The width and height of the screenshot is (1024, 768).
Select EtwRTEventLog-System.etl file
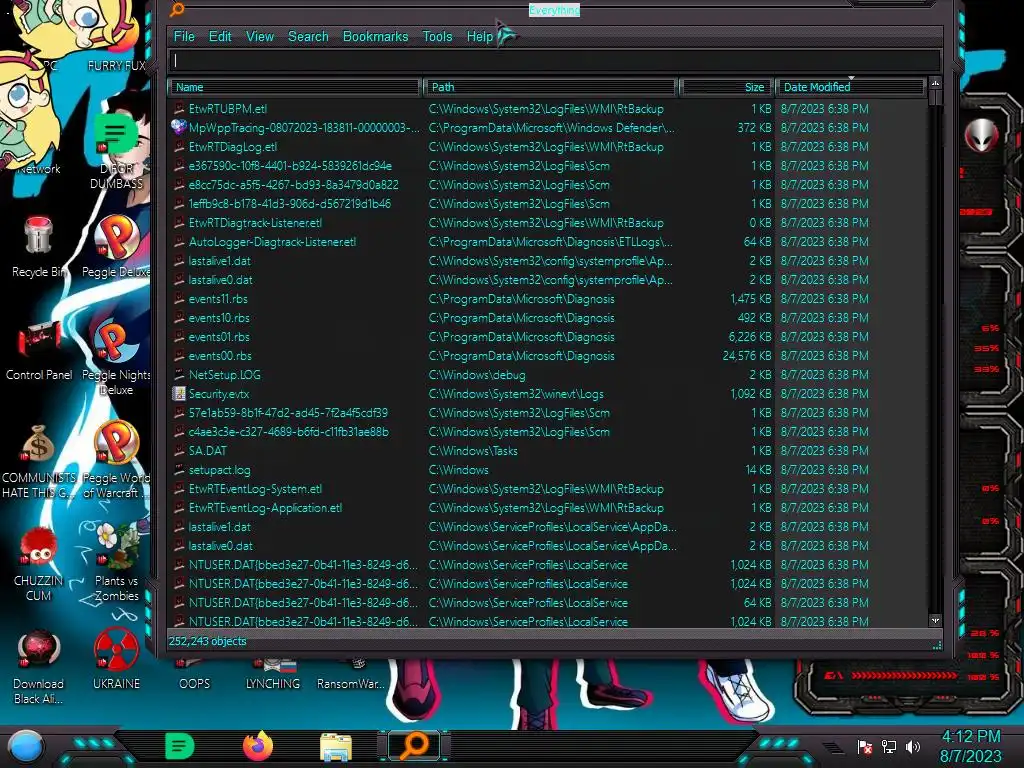[255, 488]
